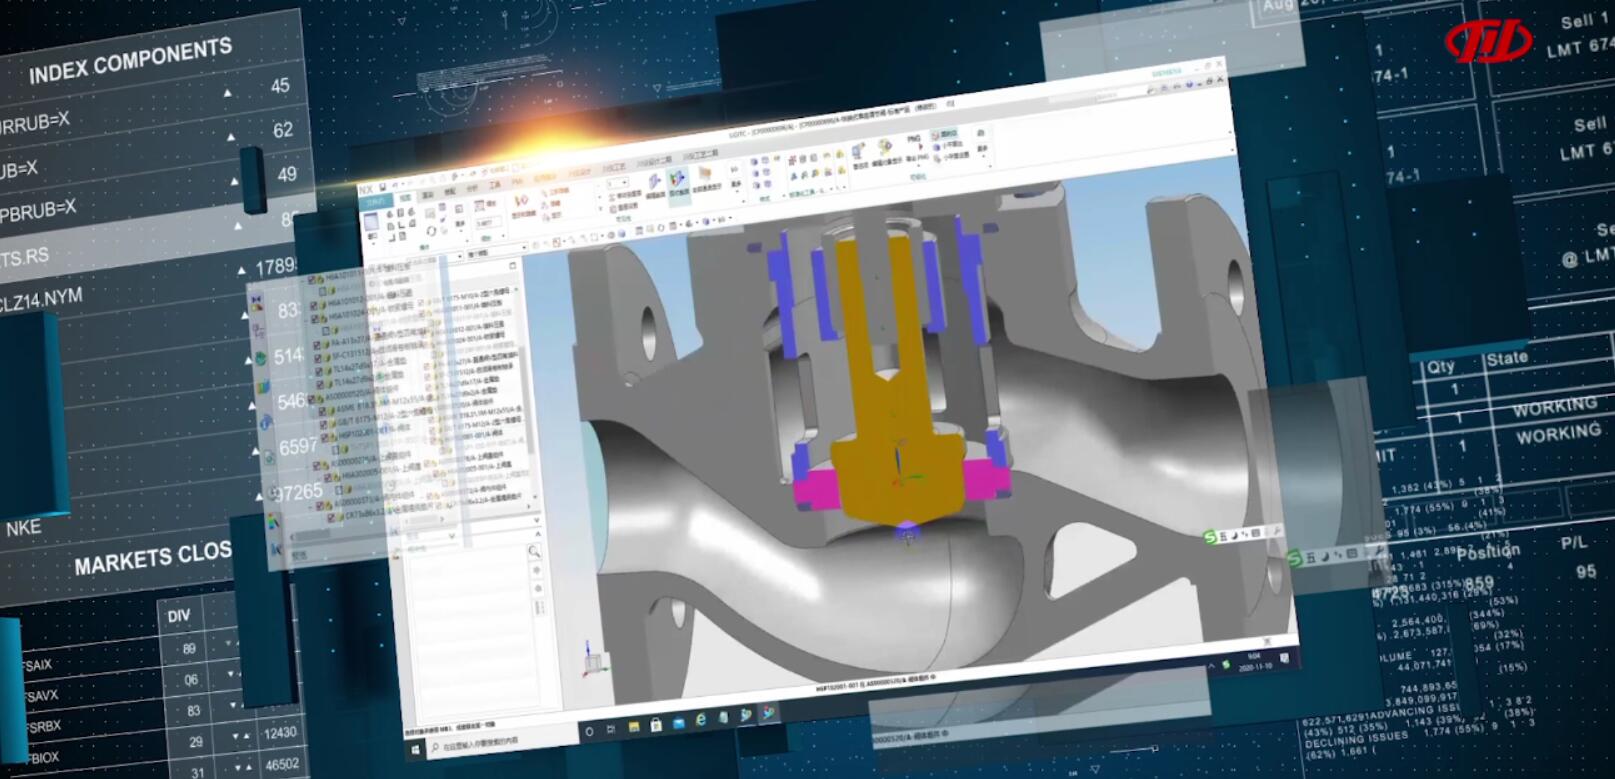The image size is (1615, 779).
Task: Open Microsoft Store from the taskbar
Action: [x=656, y=725]
